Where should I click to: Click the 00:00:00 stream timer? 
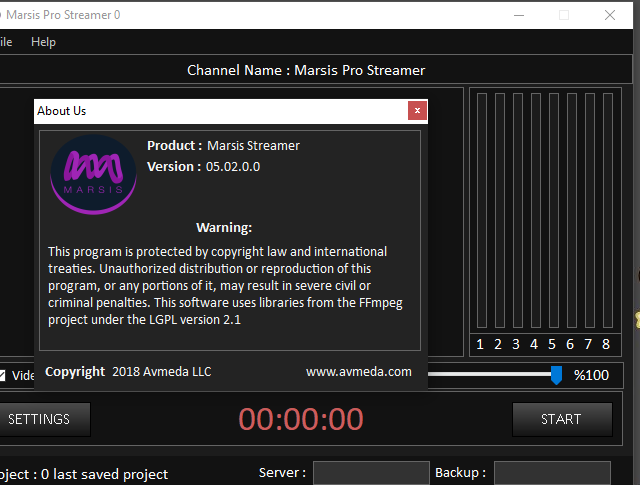(301, 419)
